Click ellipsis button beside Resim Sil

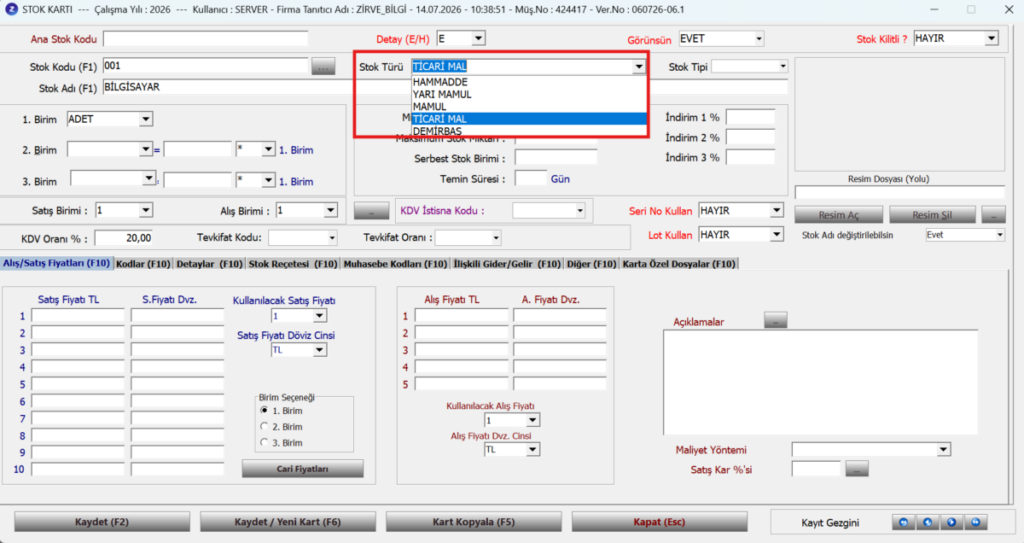(993, 214)
